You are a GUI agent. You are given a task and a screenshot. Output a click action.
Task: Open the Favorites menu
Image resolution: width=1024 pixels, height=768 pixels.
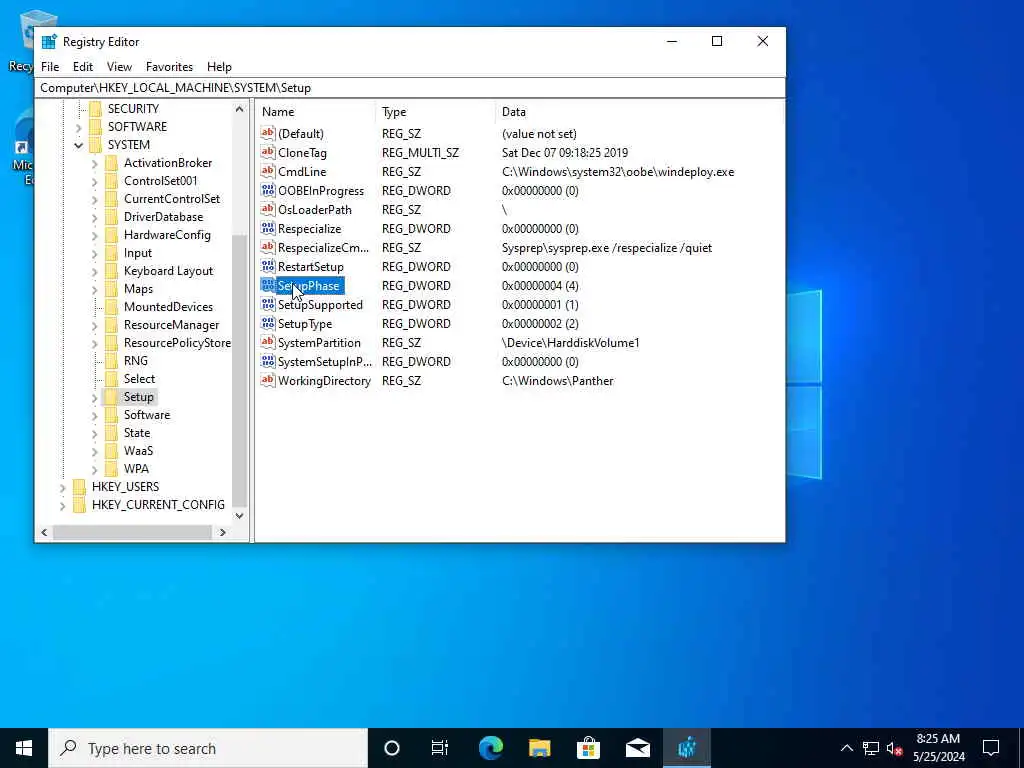(x=169, y=67)
